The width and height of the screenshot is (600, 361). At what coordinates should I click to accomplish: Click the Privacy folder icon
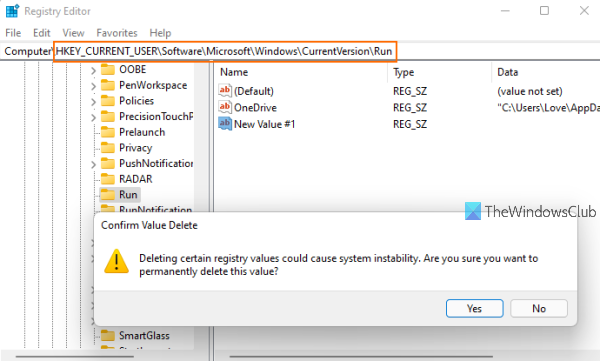108,148
